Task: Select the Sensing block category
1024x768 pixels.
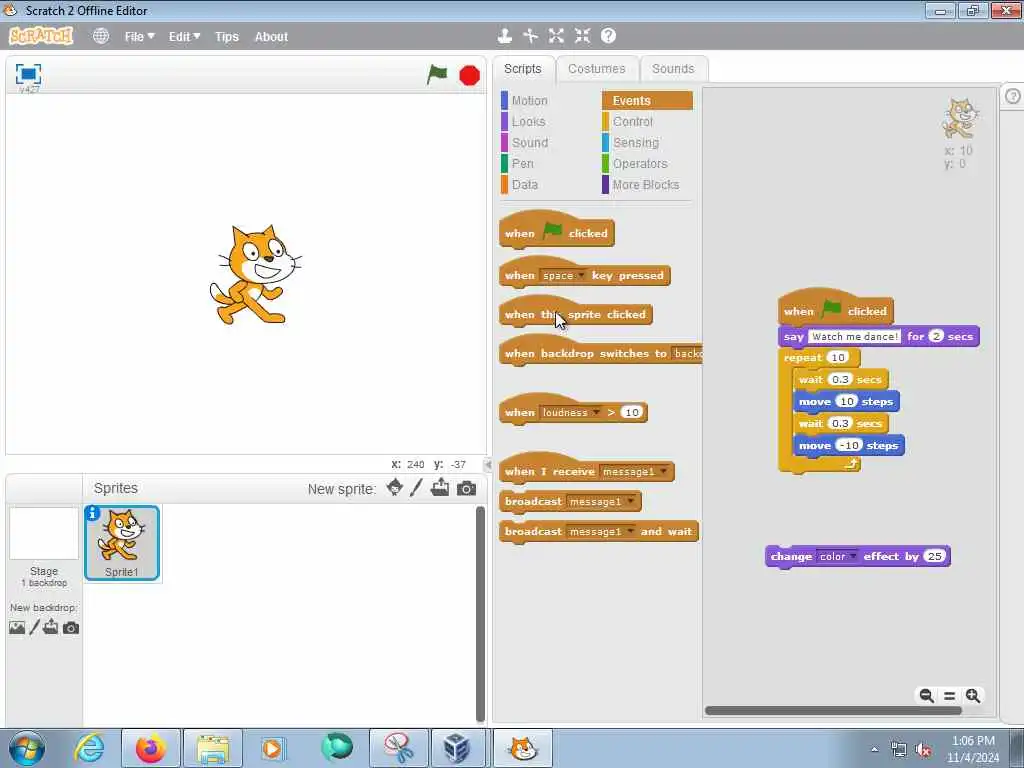Action: [635, 142]
